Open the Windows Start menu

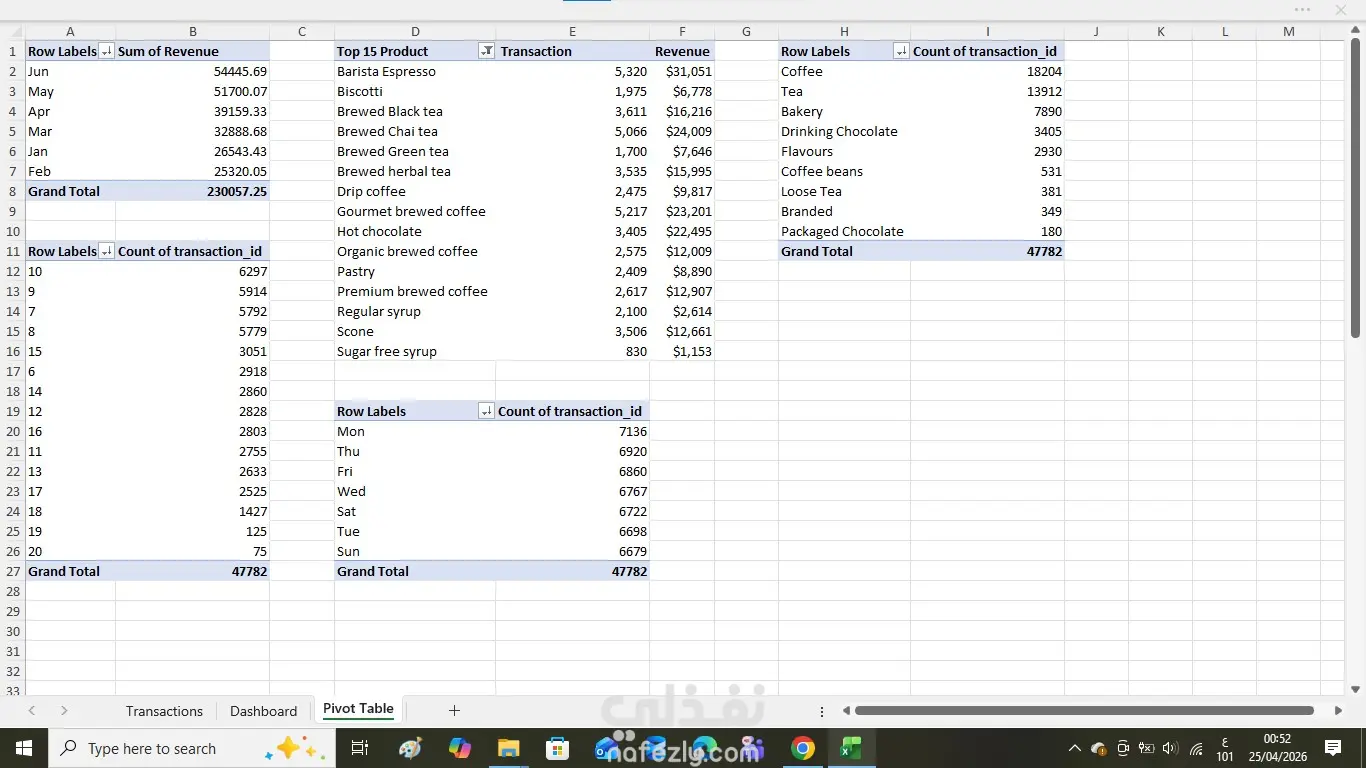[x=23, y=748]
